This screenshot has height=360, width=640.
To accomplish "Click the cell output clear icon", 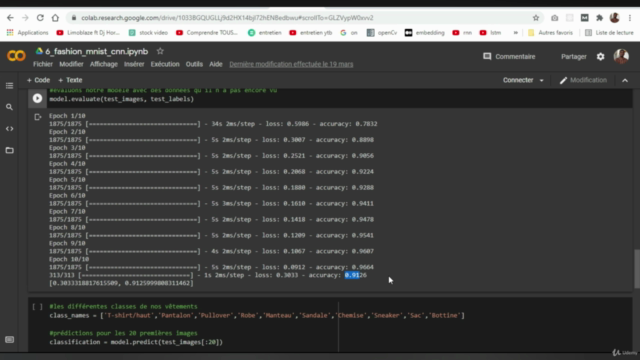I will click(38, 117).
